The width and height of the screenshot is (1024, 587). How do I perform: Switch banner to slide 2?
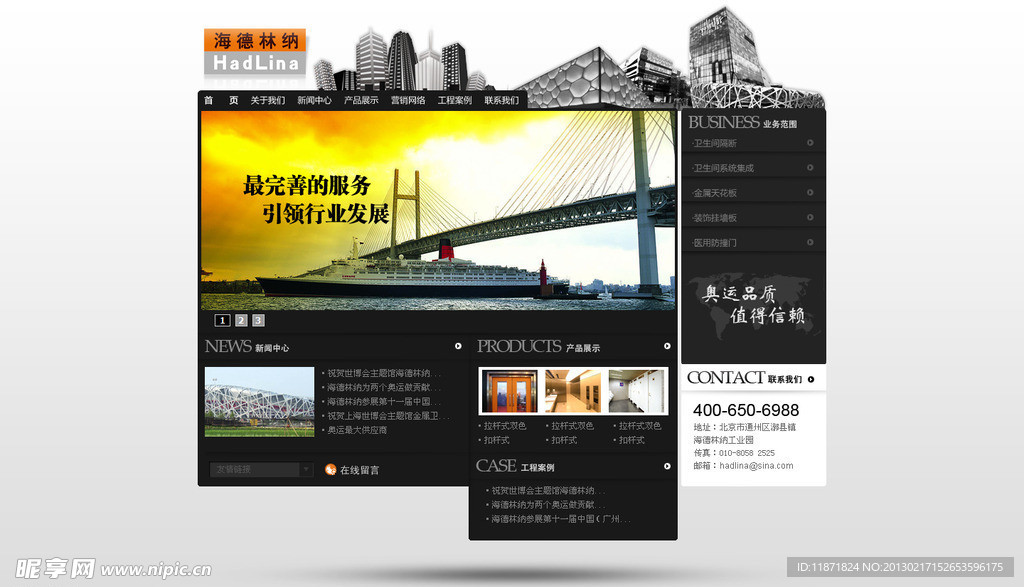[x=240, y=320]
